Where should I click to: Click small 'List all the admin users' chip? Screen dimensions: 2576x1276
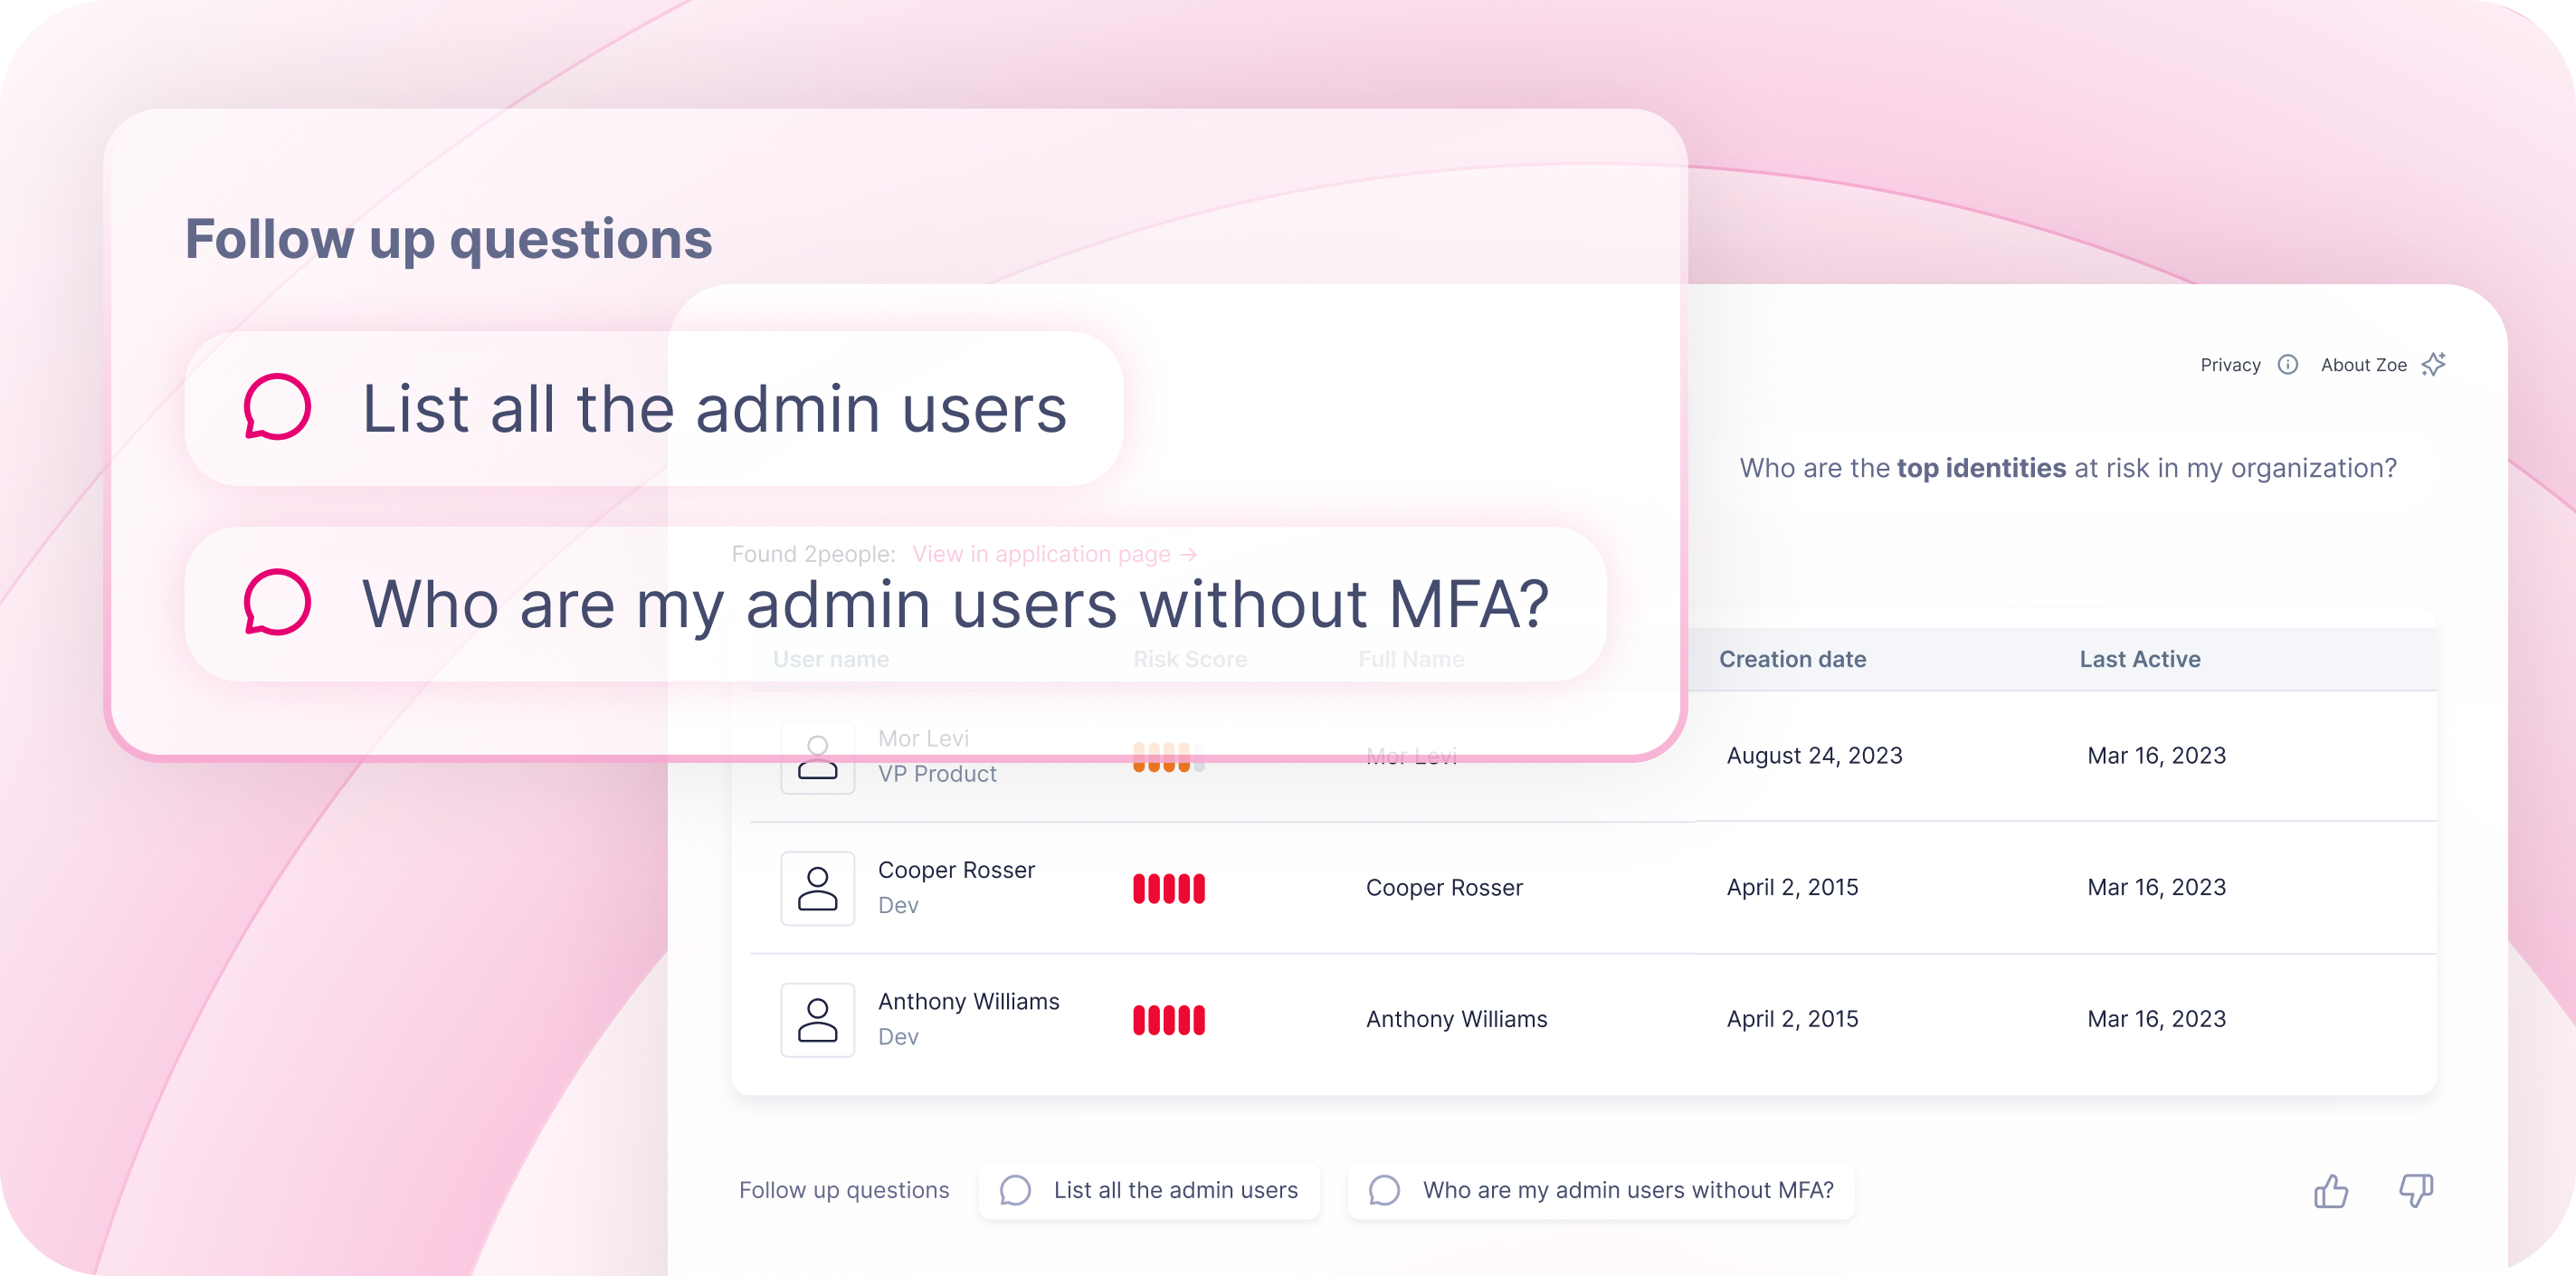pos(1149,1190)
